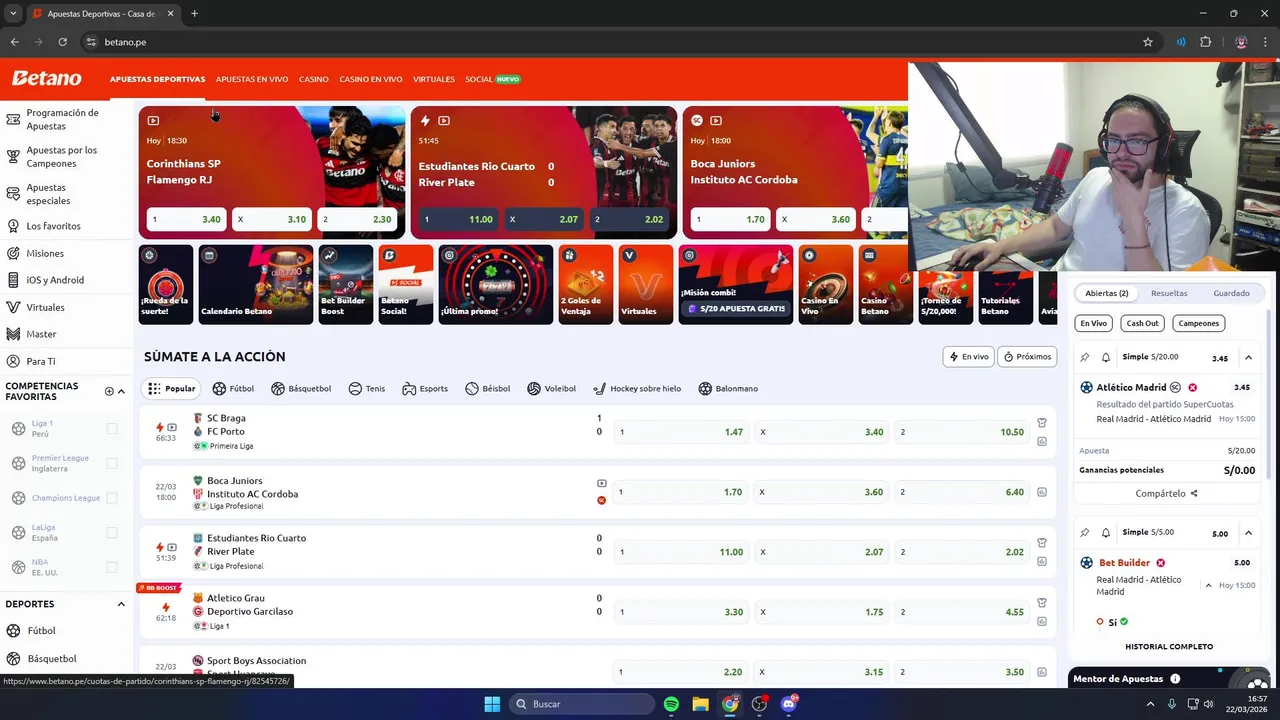
Task: Collapse the Simple S/20.00 bet card
Action: [1248, 357]
